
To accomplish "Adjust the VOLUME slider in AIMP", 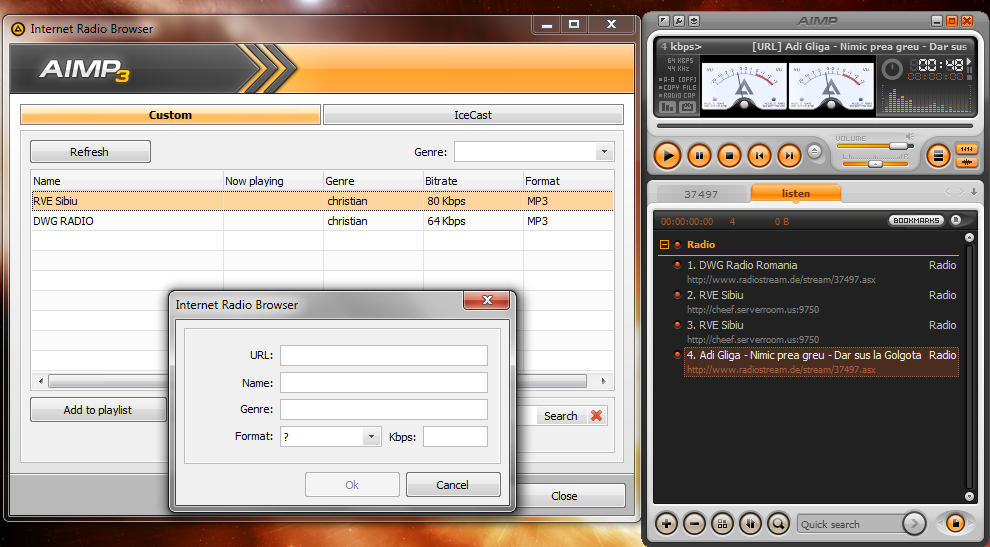I will tap(873, 146).
